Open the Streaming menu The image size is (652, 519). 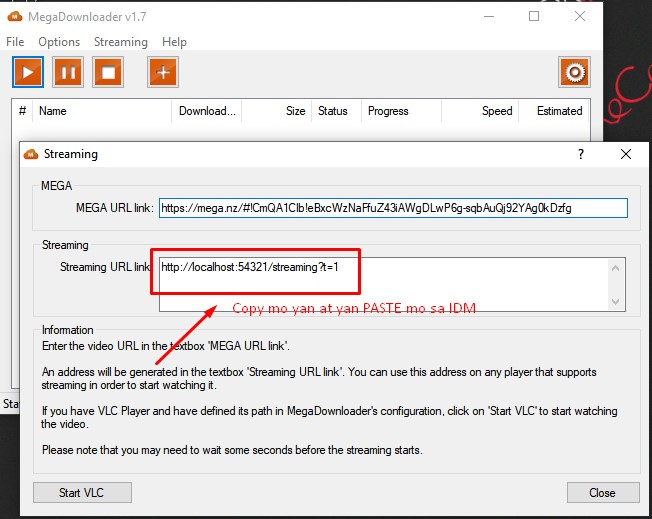pyautogui.click(x=121, y=42)
